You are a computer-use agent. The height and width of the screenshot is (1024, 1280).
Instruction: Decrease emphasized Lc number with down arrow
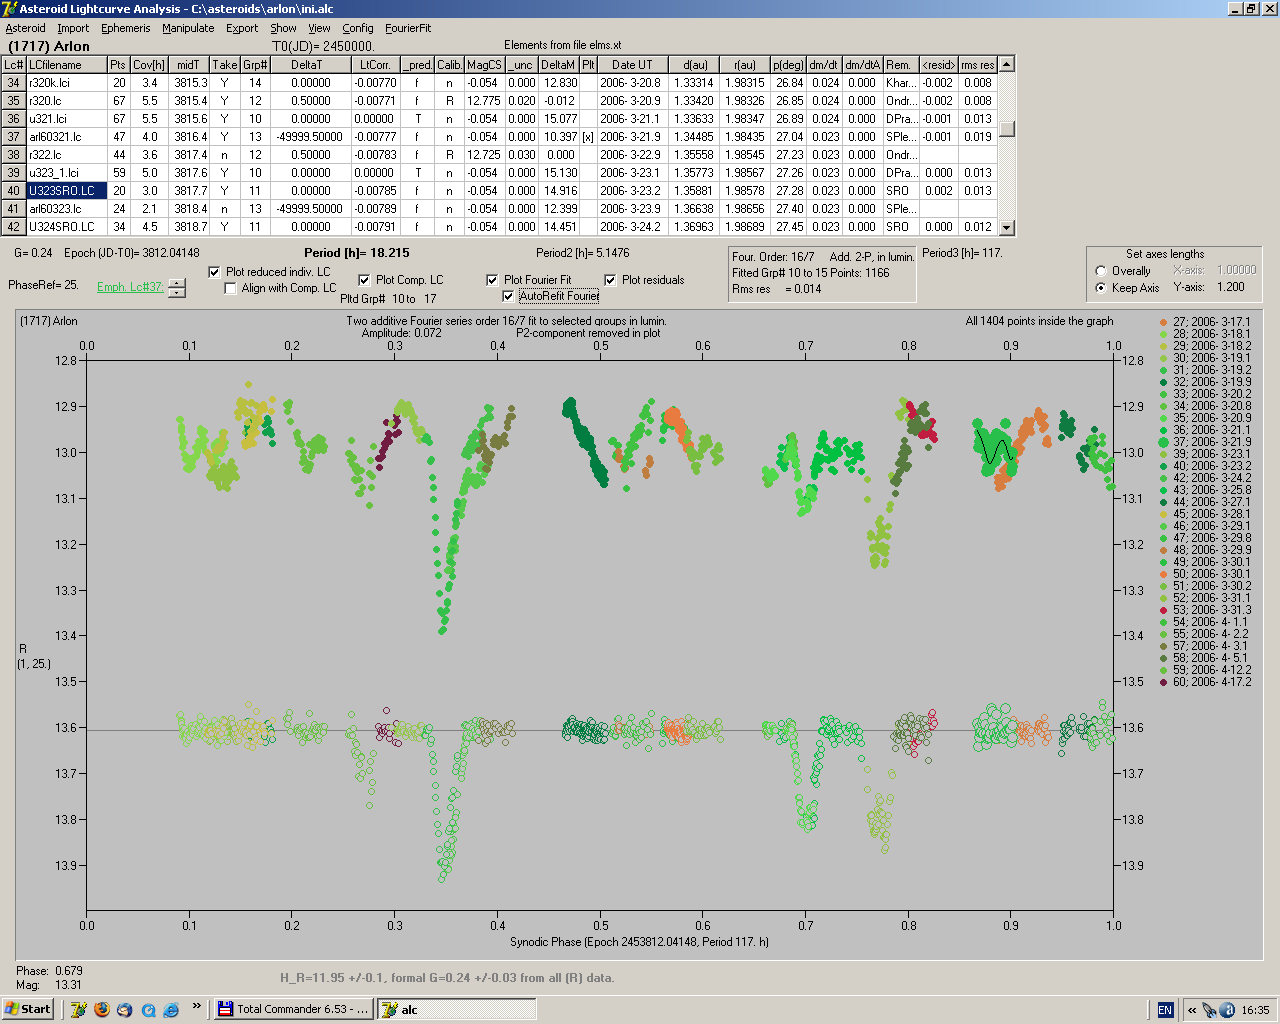pos(177,293)
